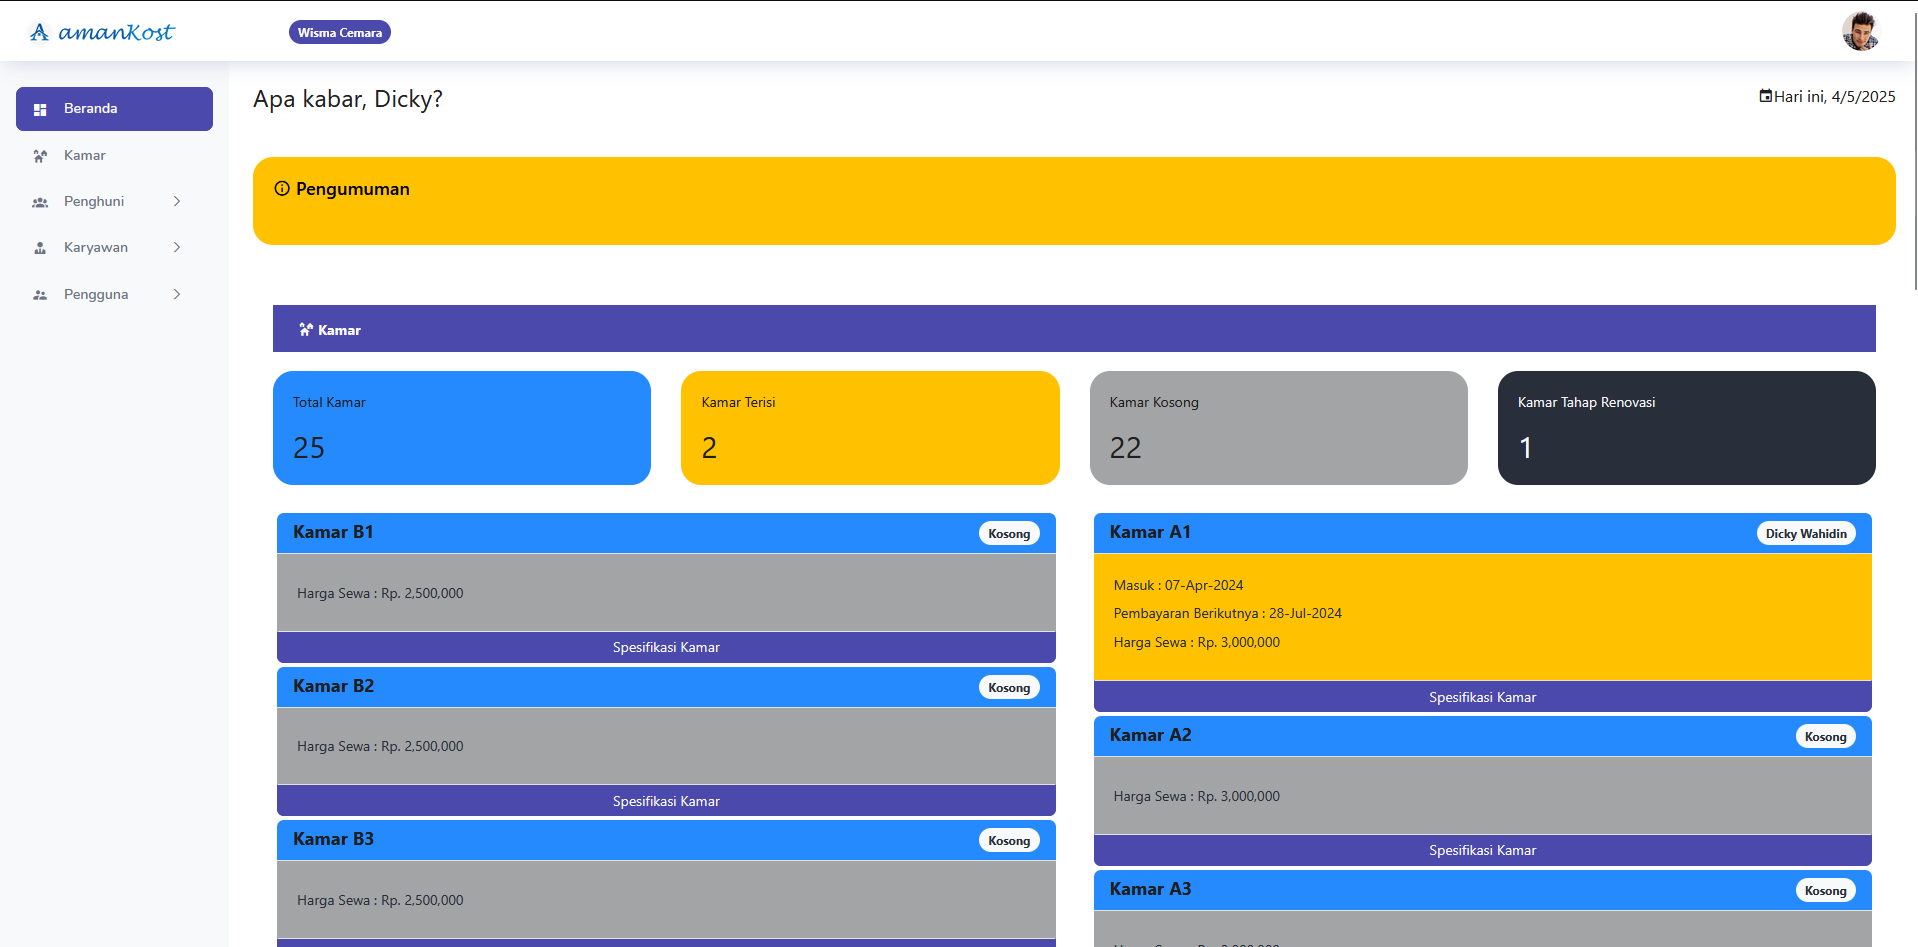
Task: Go to Beranda in sidebar
Action: click(x=114, y=108)
